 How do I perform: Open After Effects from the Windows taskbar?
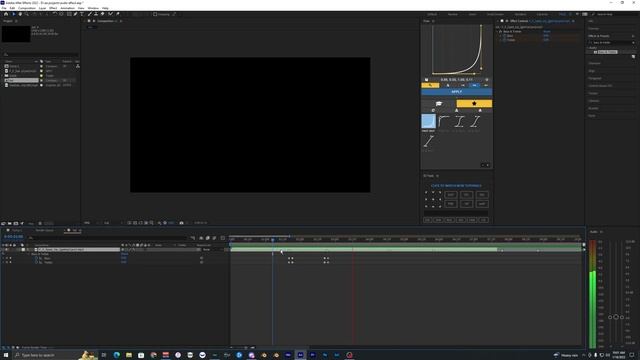click(x=300, y=355)
